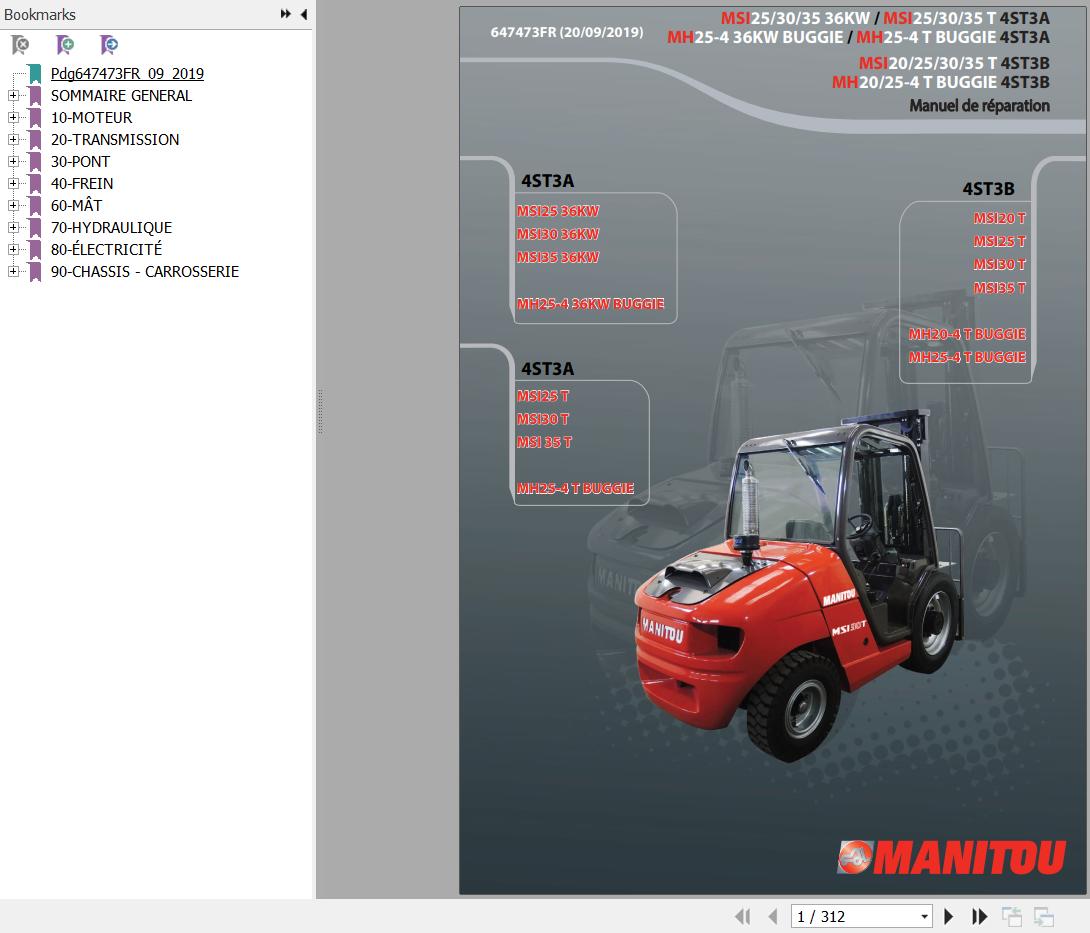Click the MSI25 T link under 4ST3B
This screenshot has height=933, width=1090.
click(1000, 241)
